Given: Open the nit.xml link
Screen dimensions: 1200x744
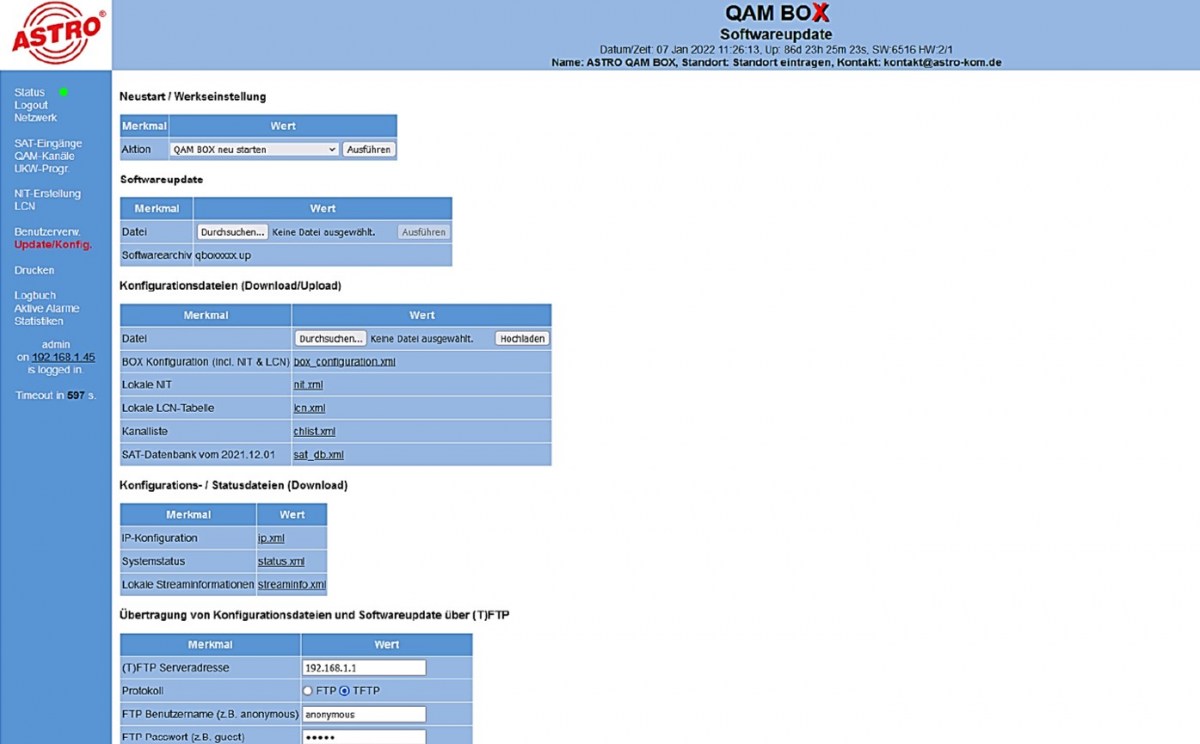Looking at the screenshot, I should (x=308, y=384).
